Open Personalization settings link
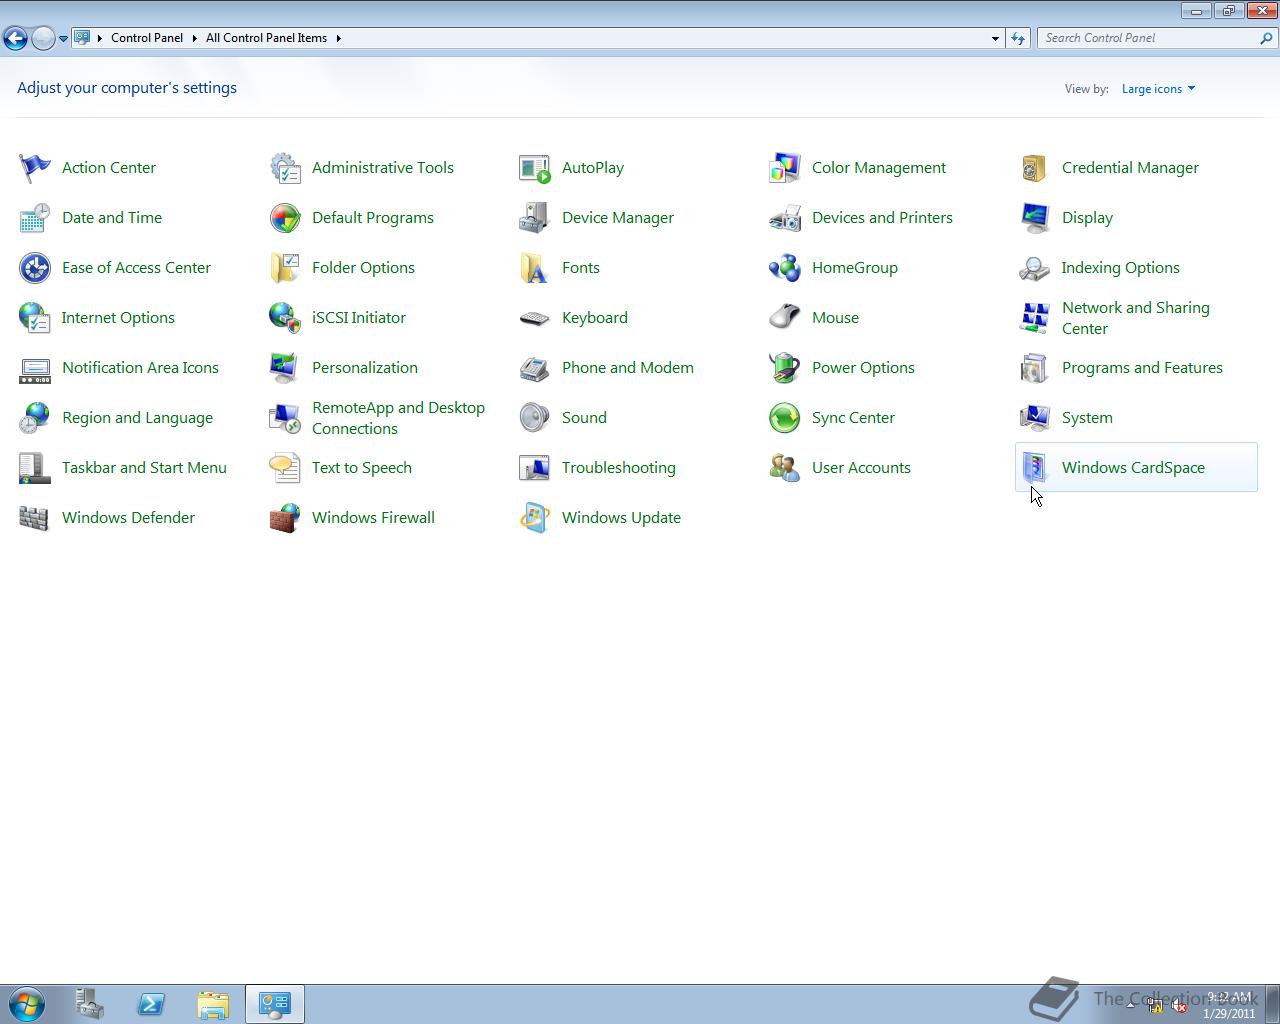Screen dimensions: 1280x1024 point(365,368)
